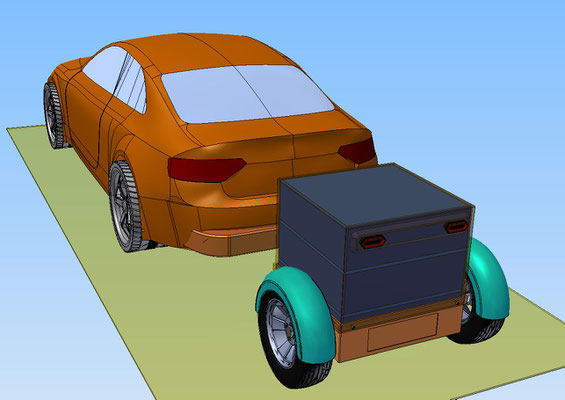
Task: Select the trailer's left hexagonal tail light
Action: click(x=373, y=241)
